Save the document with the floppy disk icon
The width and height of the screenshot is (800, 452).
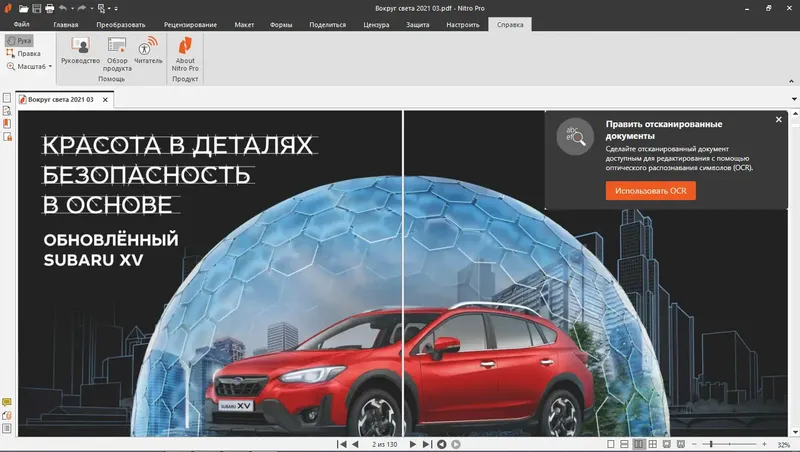coord(36,8)
